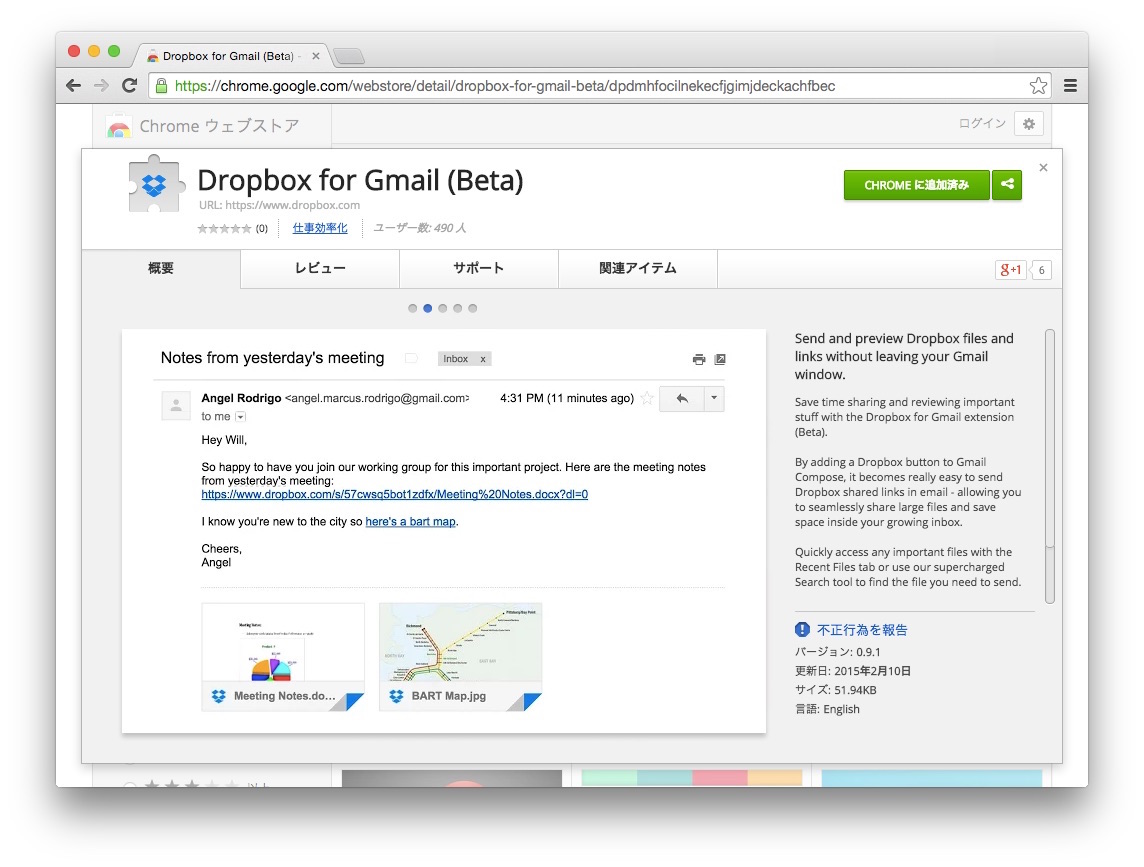Click the '更新日: 2015年2月10日' text
Screen dimensions: 1144x867
(x=853, y=671)
